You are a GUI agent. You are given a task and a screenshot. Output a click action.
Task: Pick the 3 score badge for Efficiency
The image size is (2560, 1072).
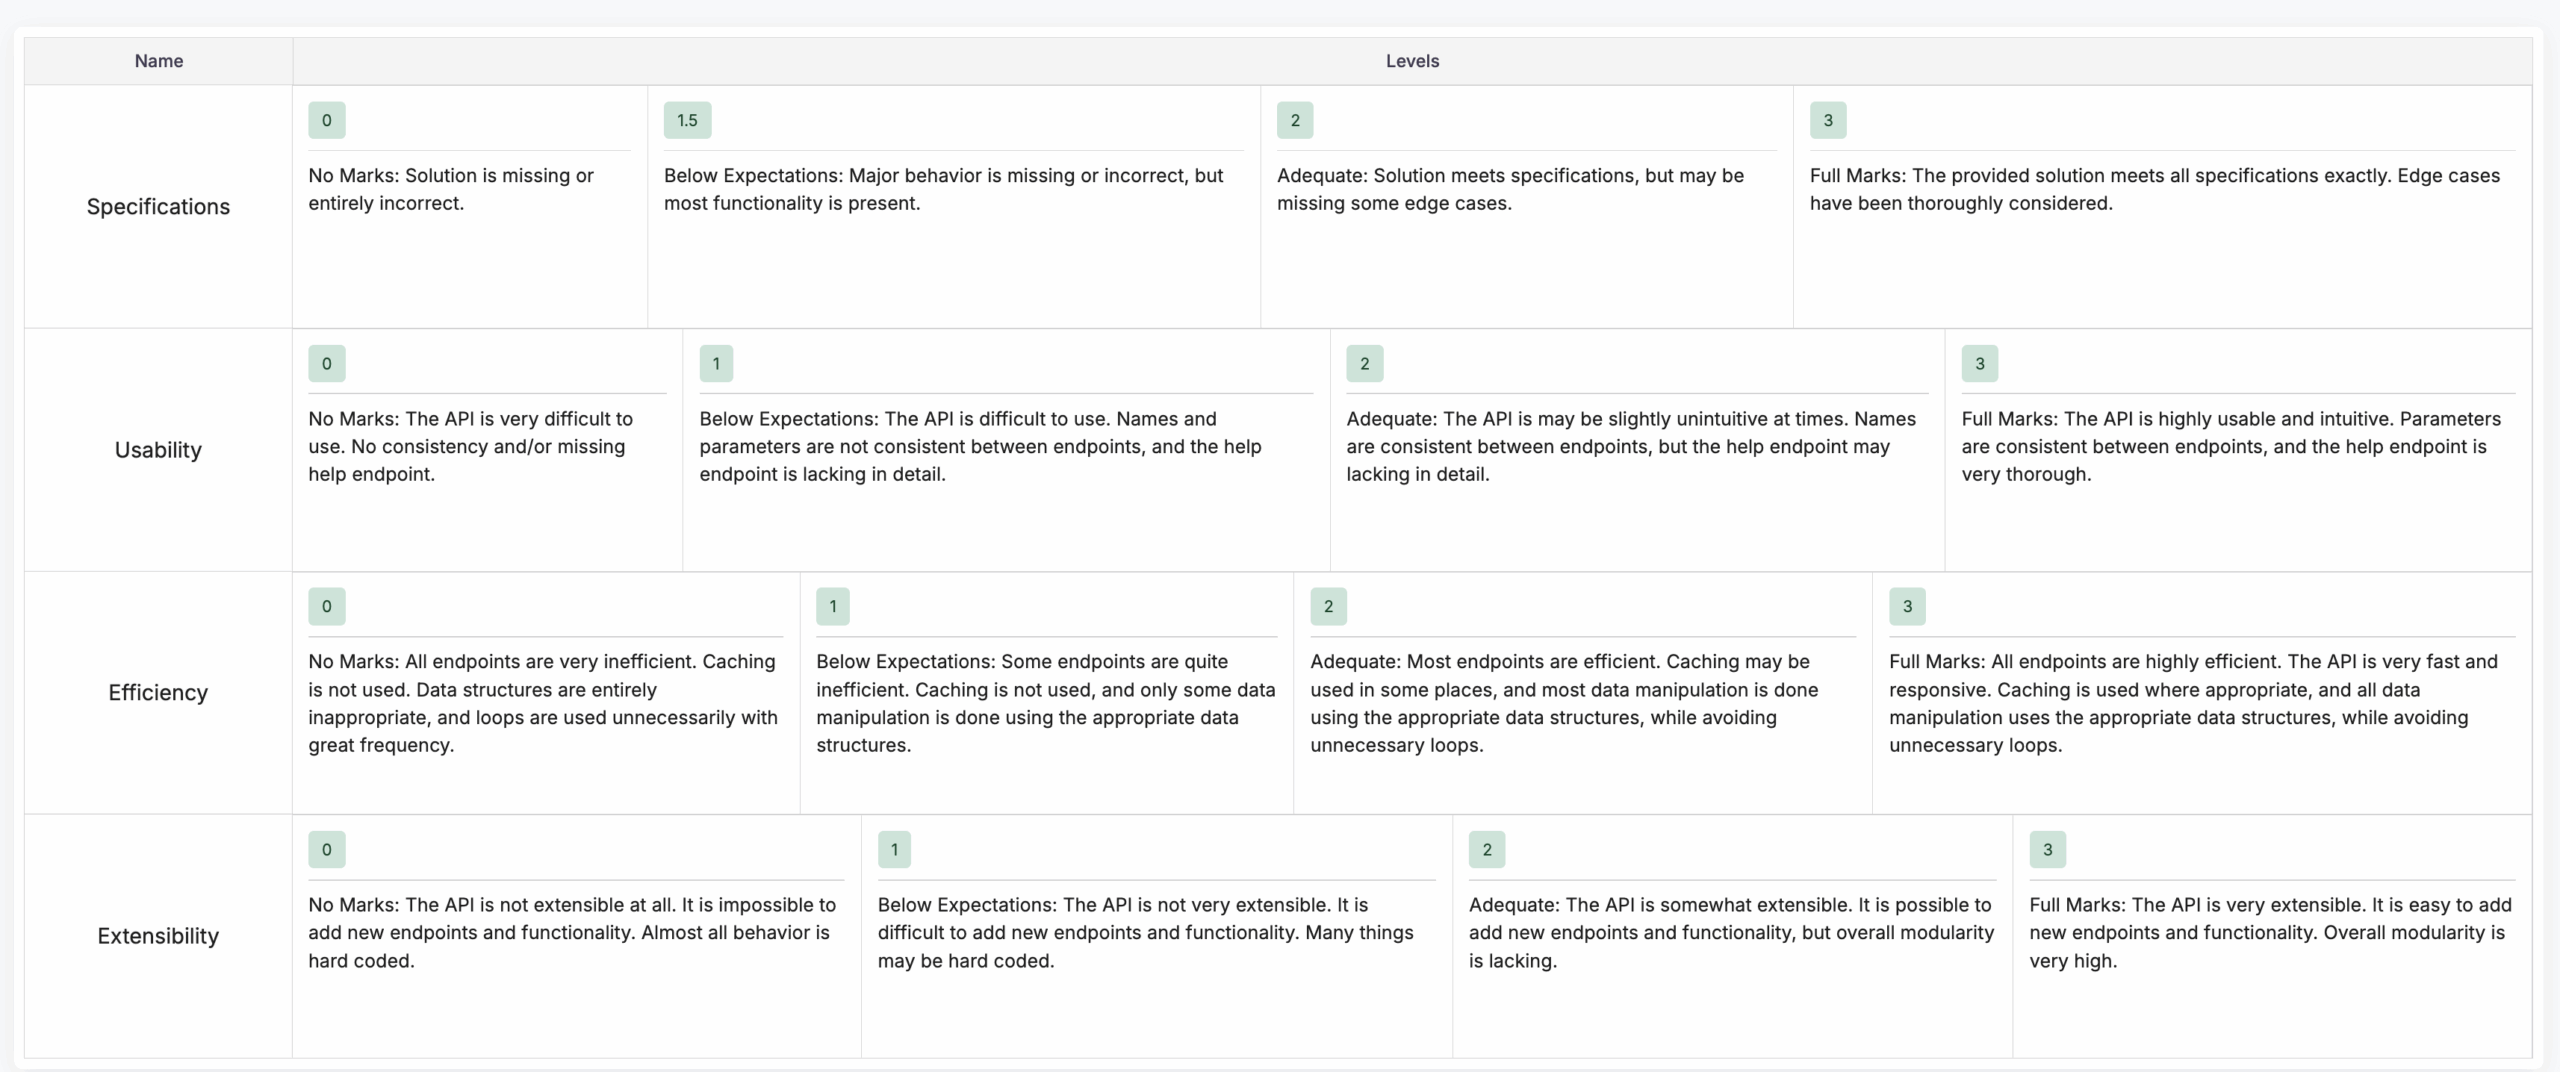[1906, 607]
